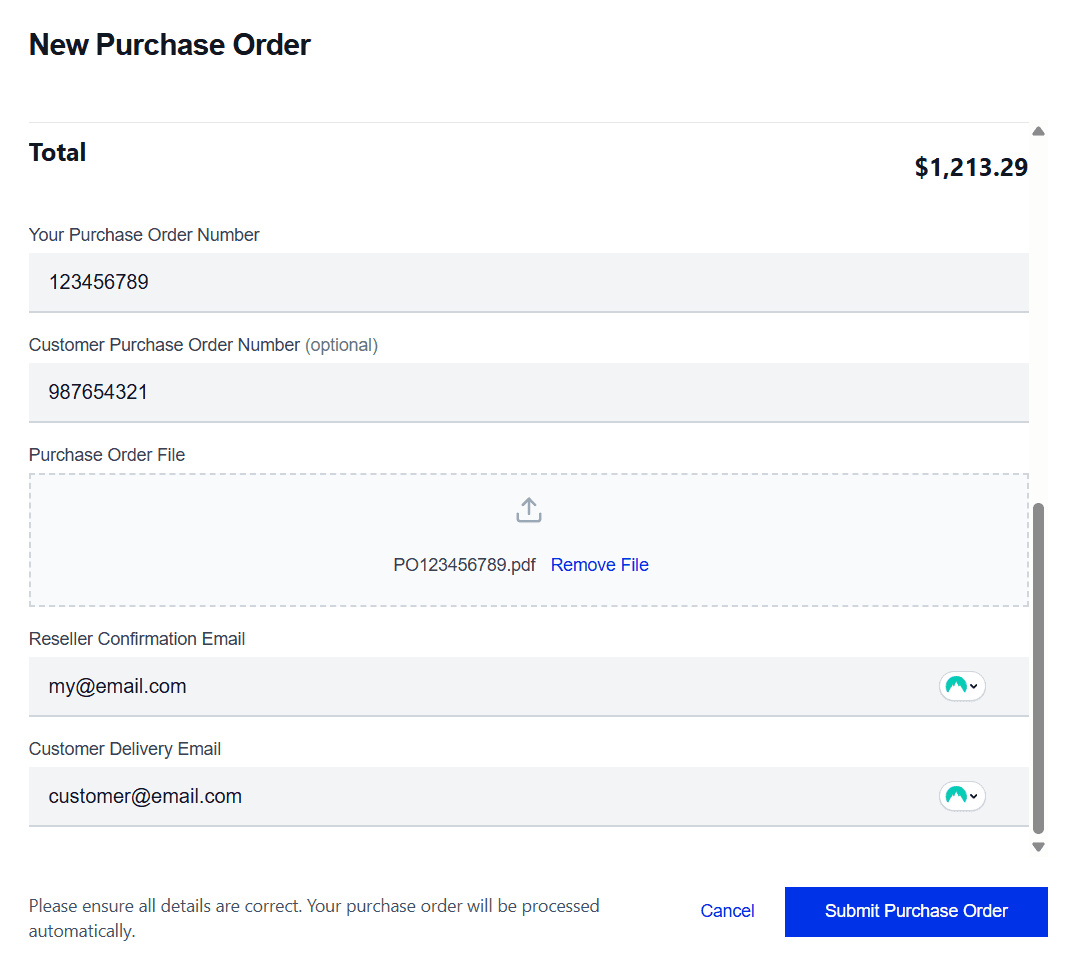Click the Your Purchase Order Number label
Viewport: 1084px width, 973px height.
[x=144, y=235]
